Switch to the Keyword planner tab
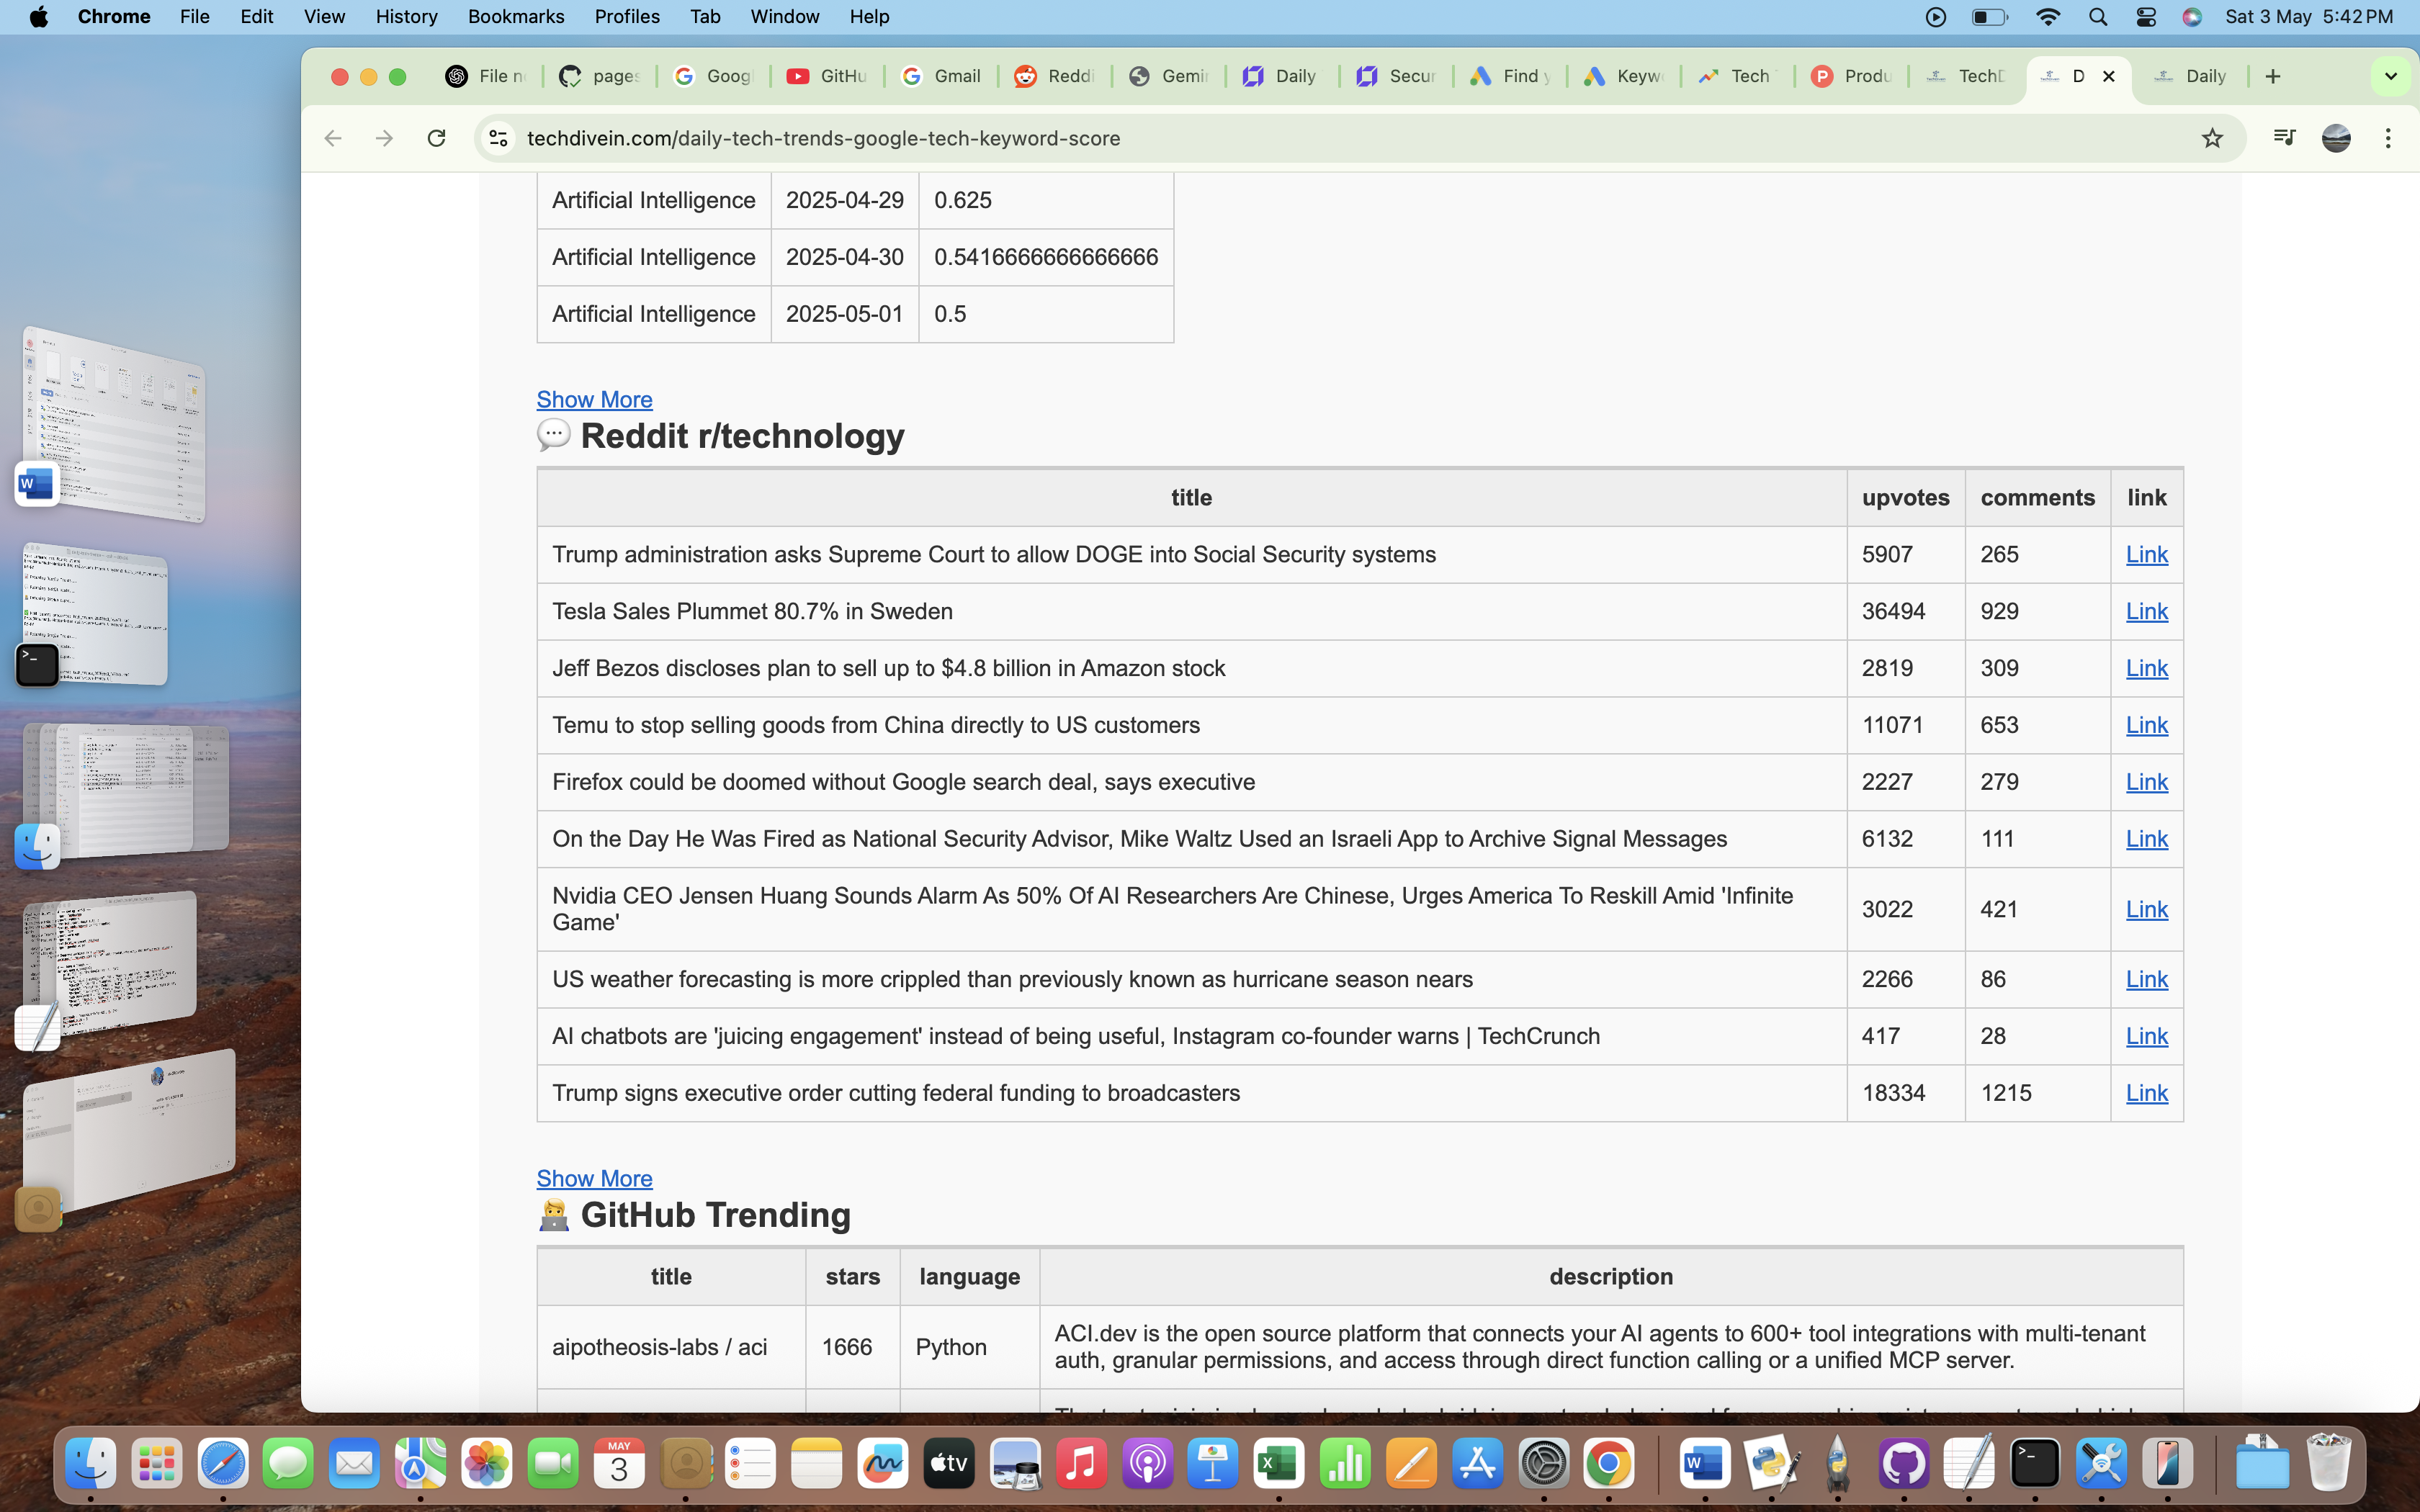 1624,76
